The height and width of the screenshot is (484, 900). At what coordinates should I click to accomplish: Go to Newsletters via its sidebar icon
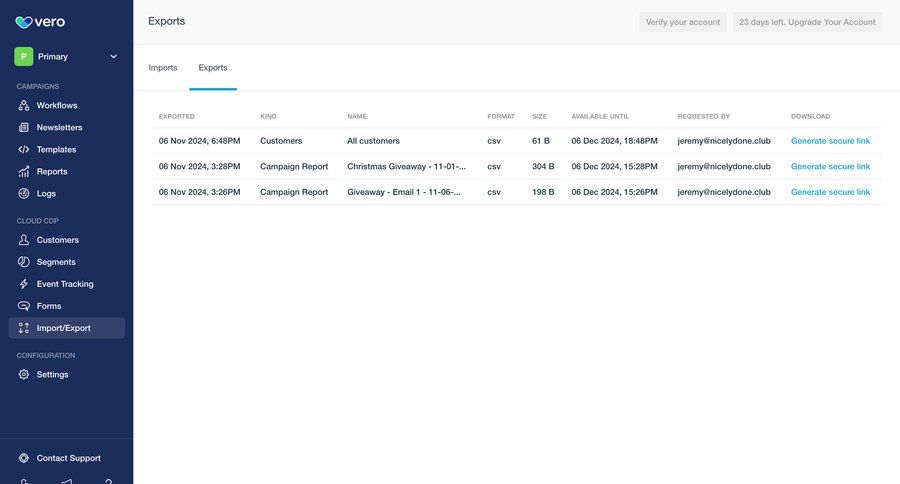24,127
